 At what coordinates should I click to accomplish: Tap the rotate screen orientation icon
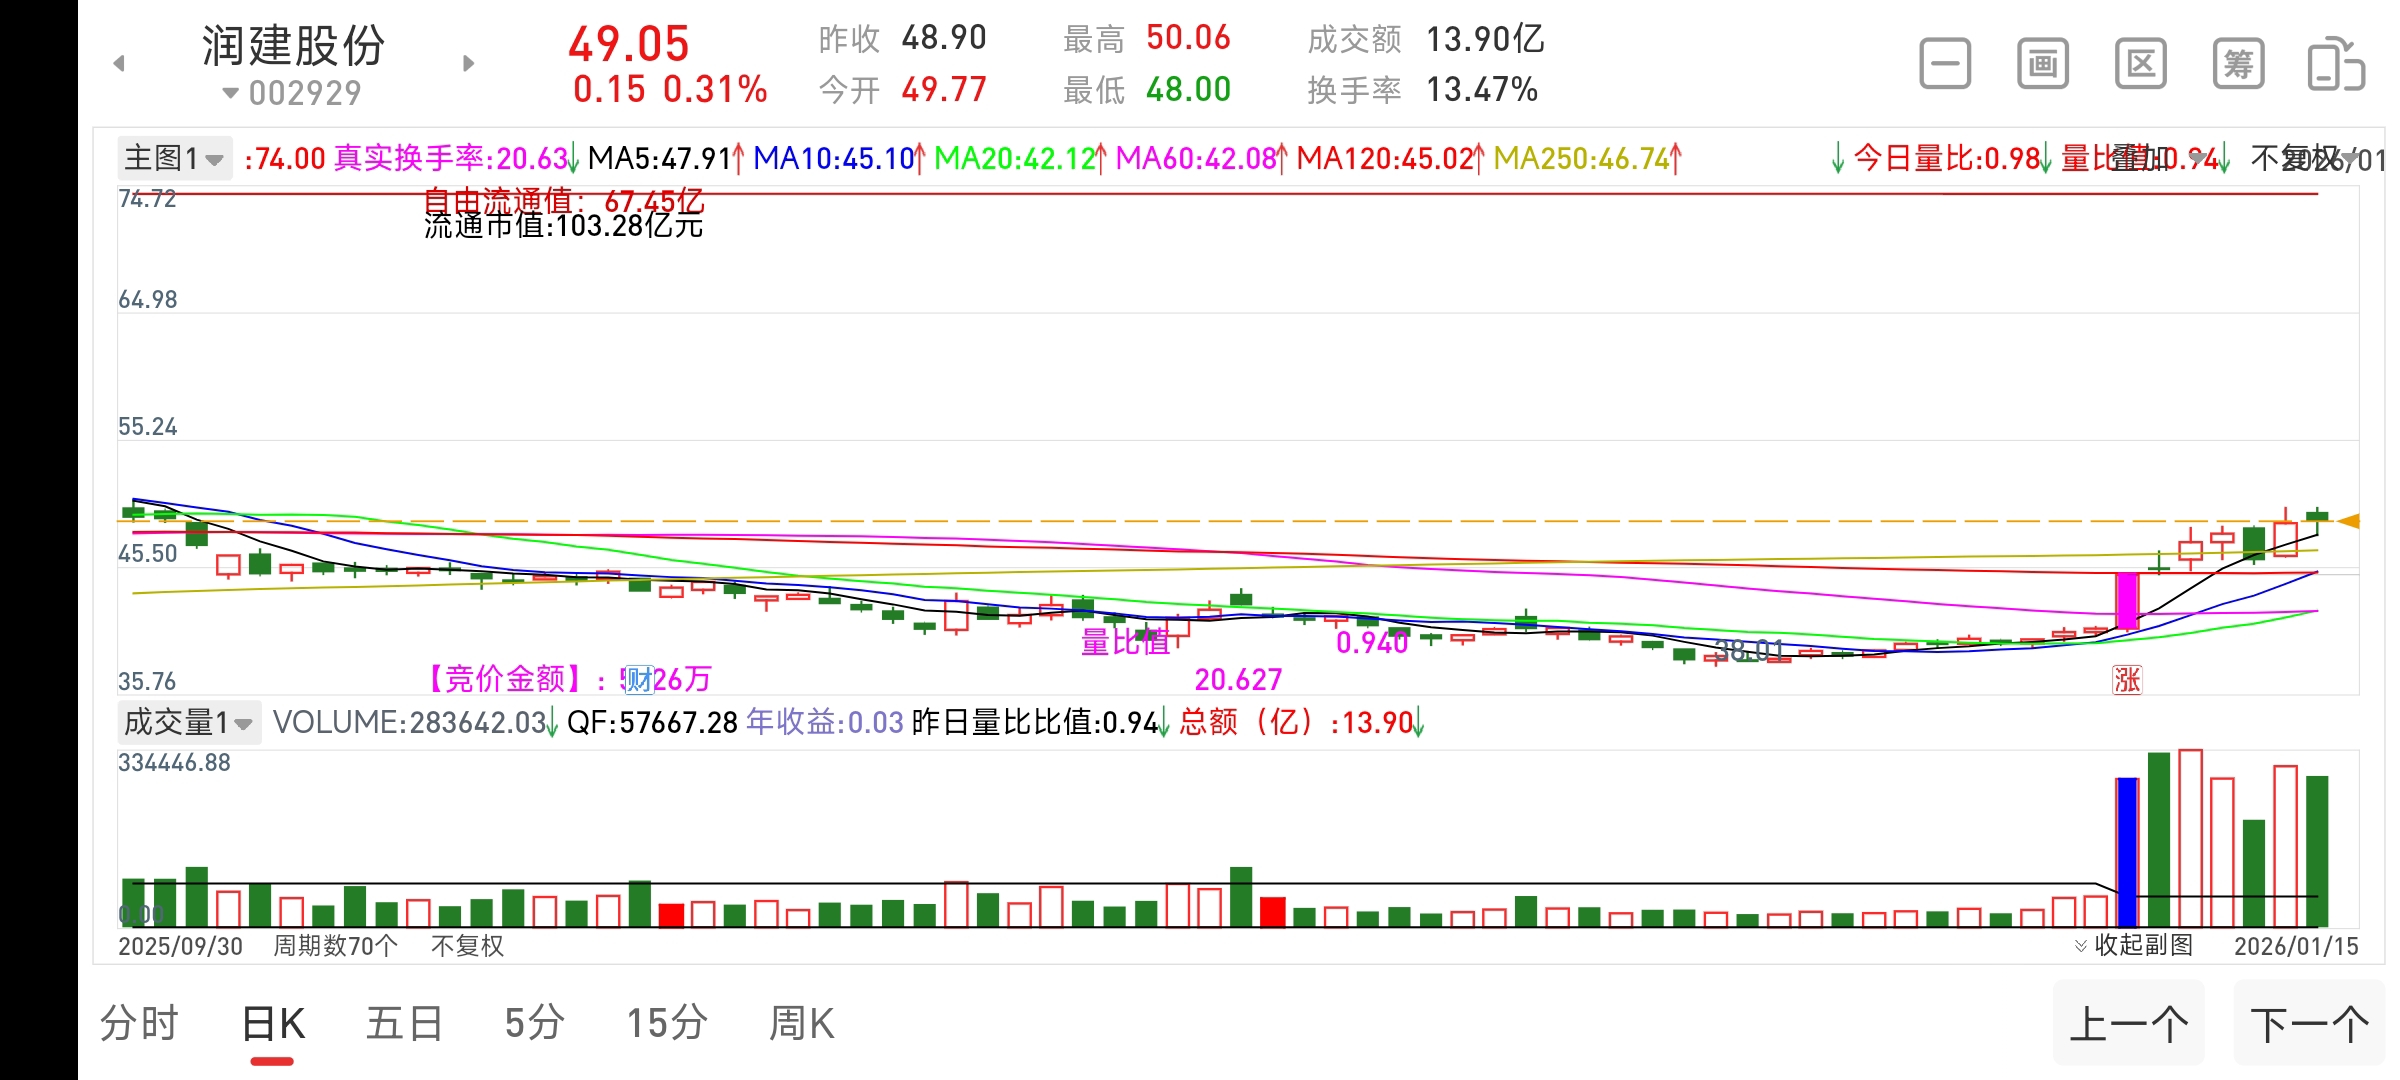click(2335, 65)
